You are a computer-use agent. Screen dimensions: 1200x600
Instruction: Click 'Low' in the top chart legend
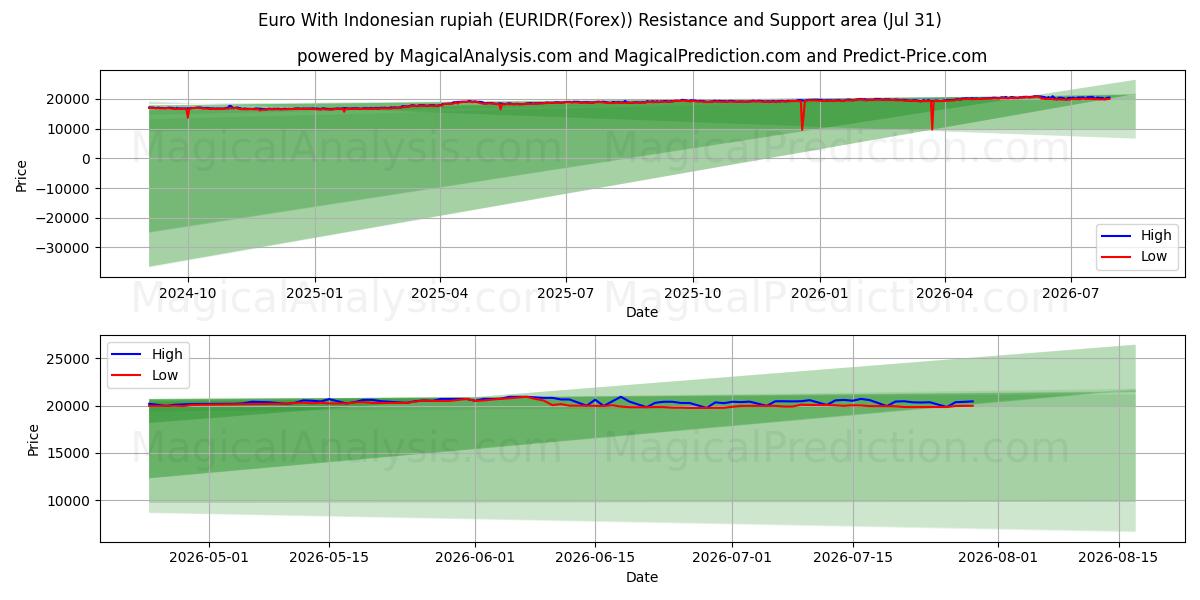(1154, 256)
